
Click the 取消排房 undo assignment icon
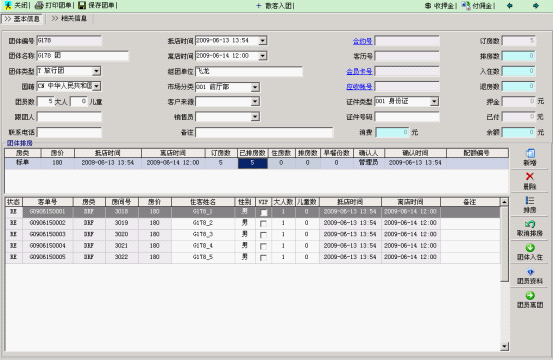point(530,224)
